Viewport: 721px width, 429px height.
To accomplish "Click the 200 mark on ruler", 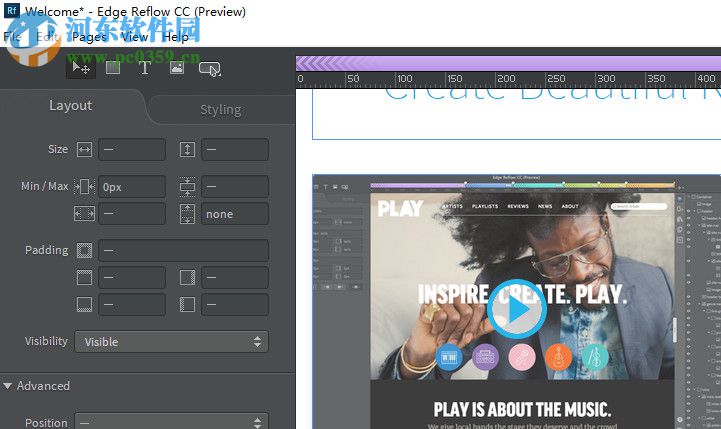I will [x=506, y=79].
